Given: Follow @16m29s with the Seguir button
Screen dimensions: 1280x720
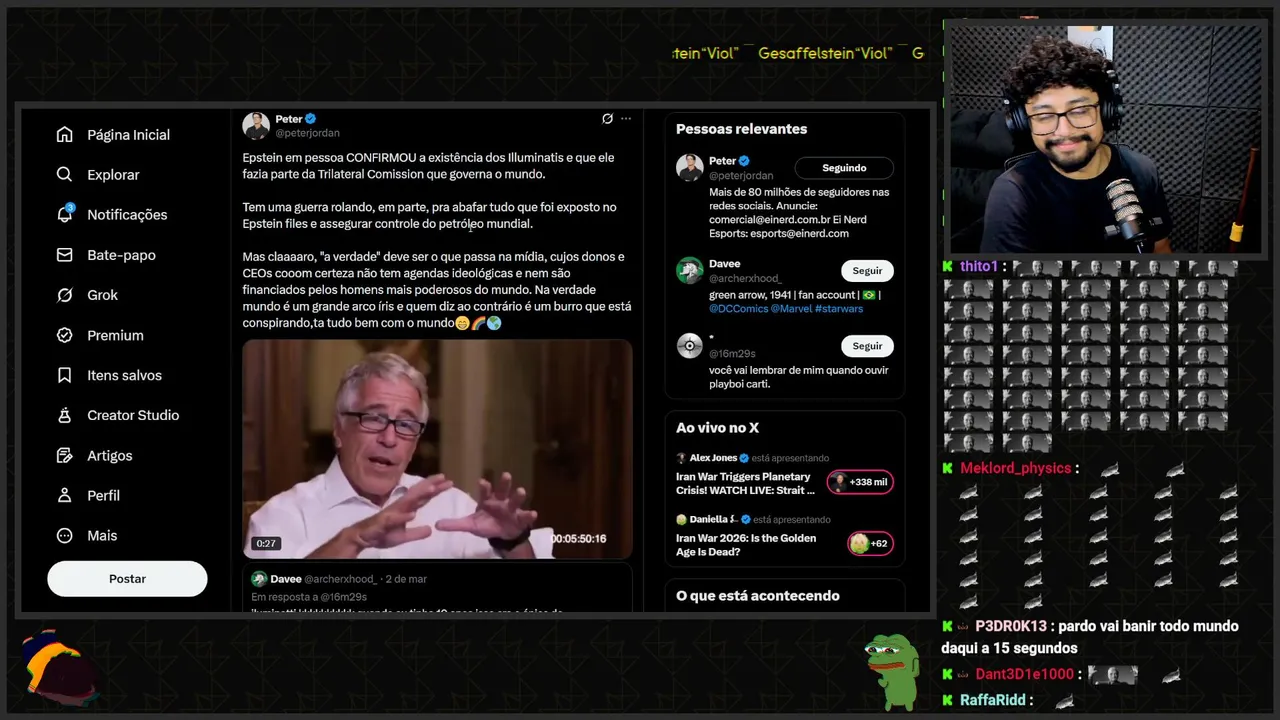Looking at the screenshot, I should pos(867,346).
